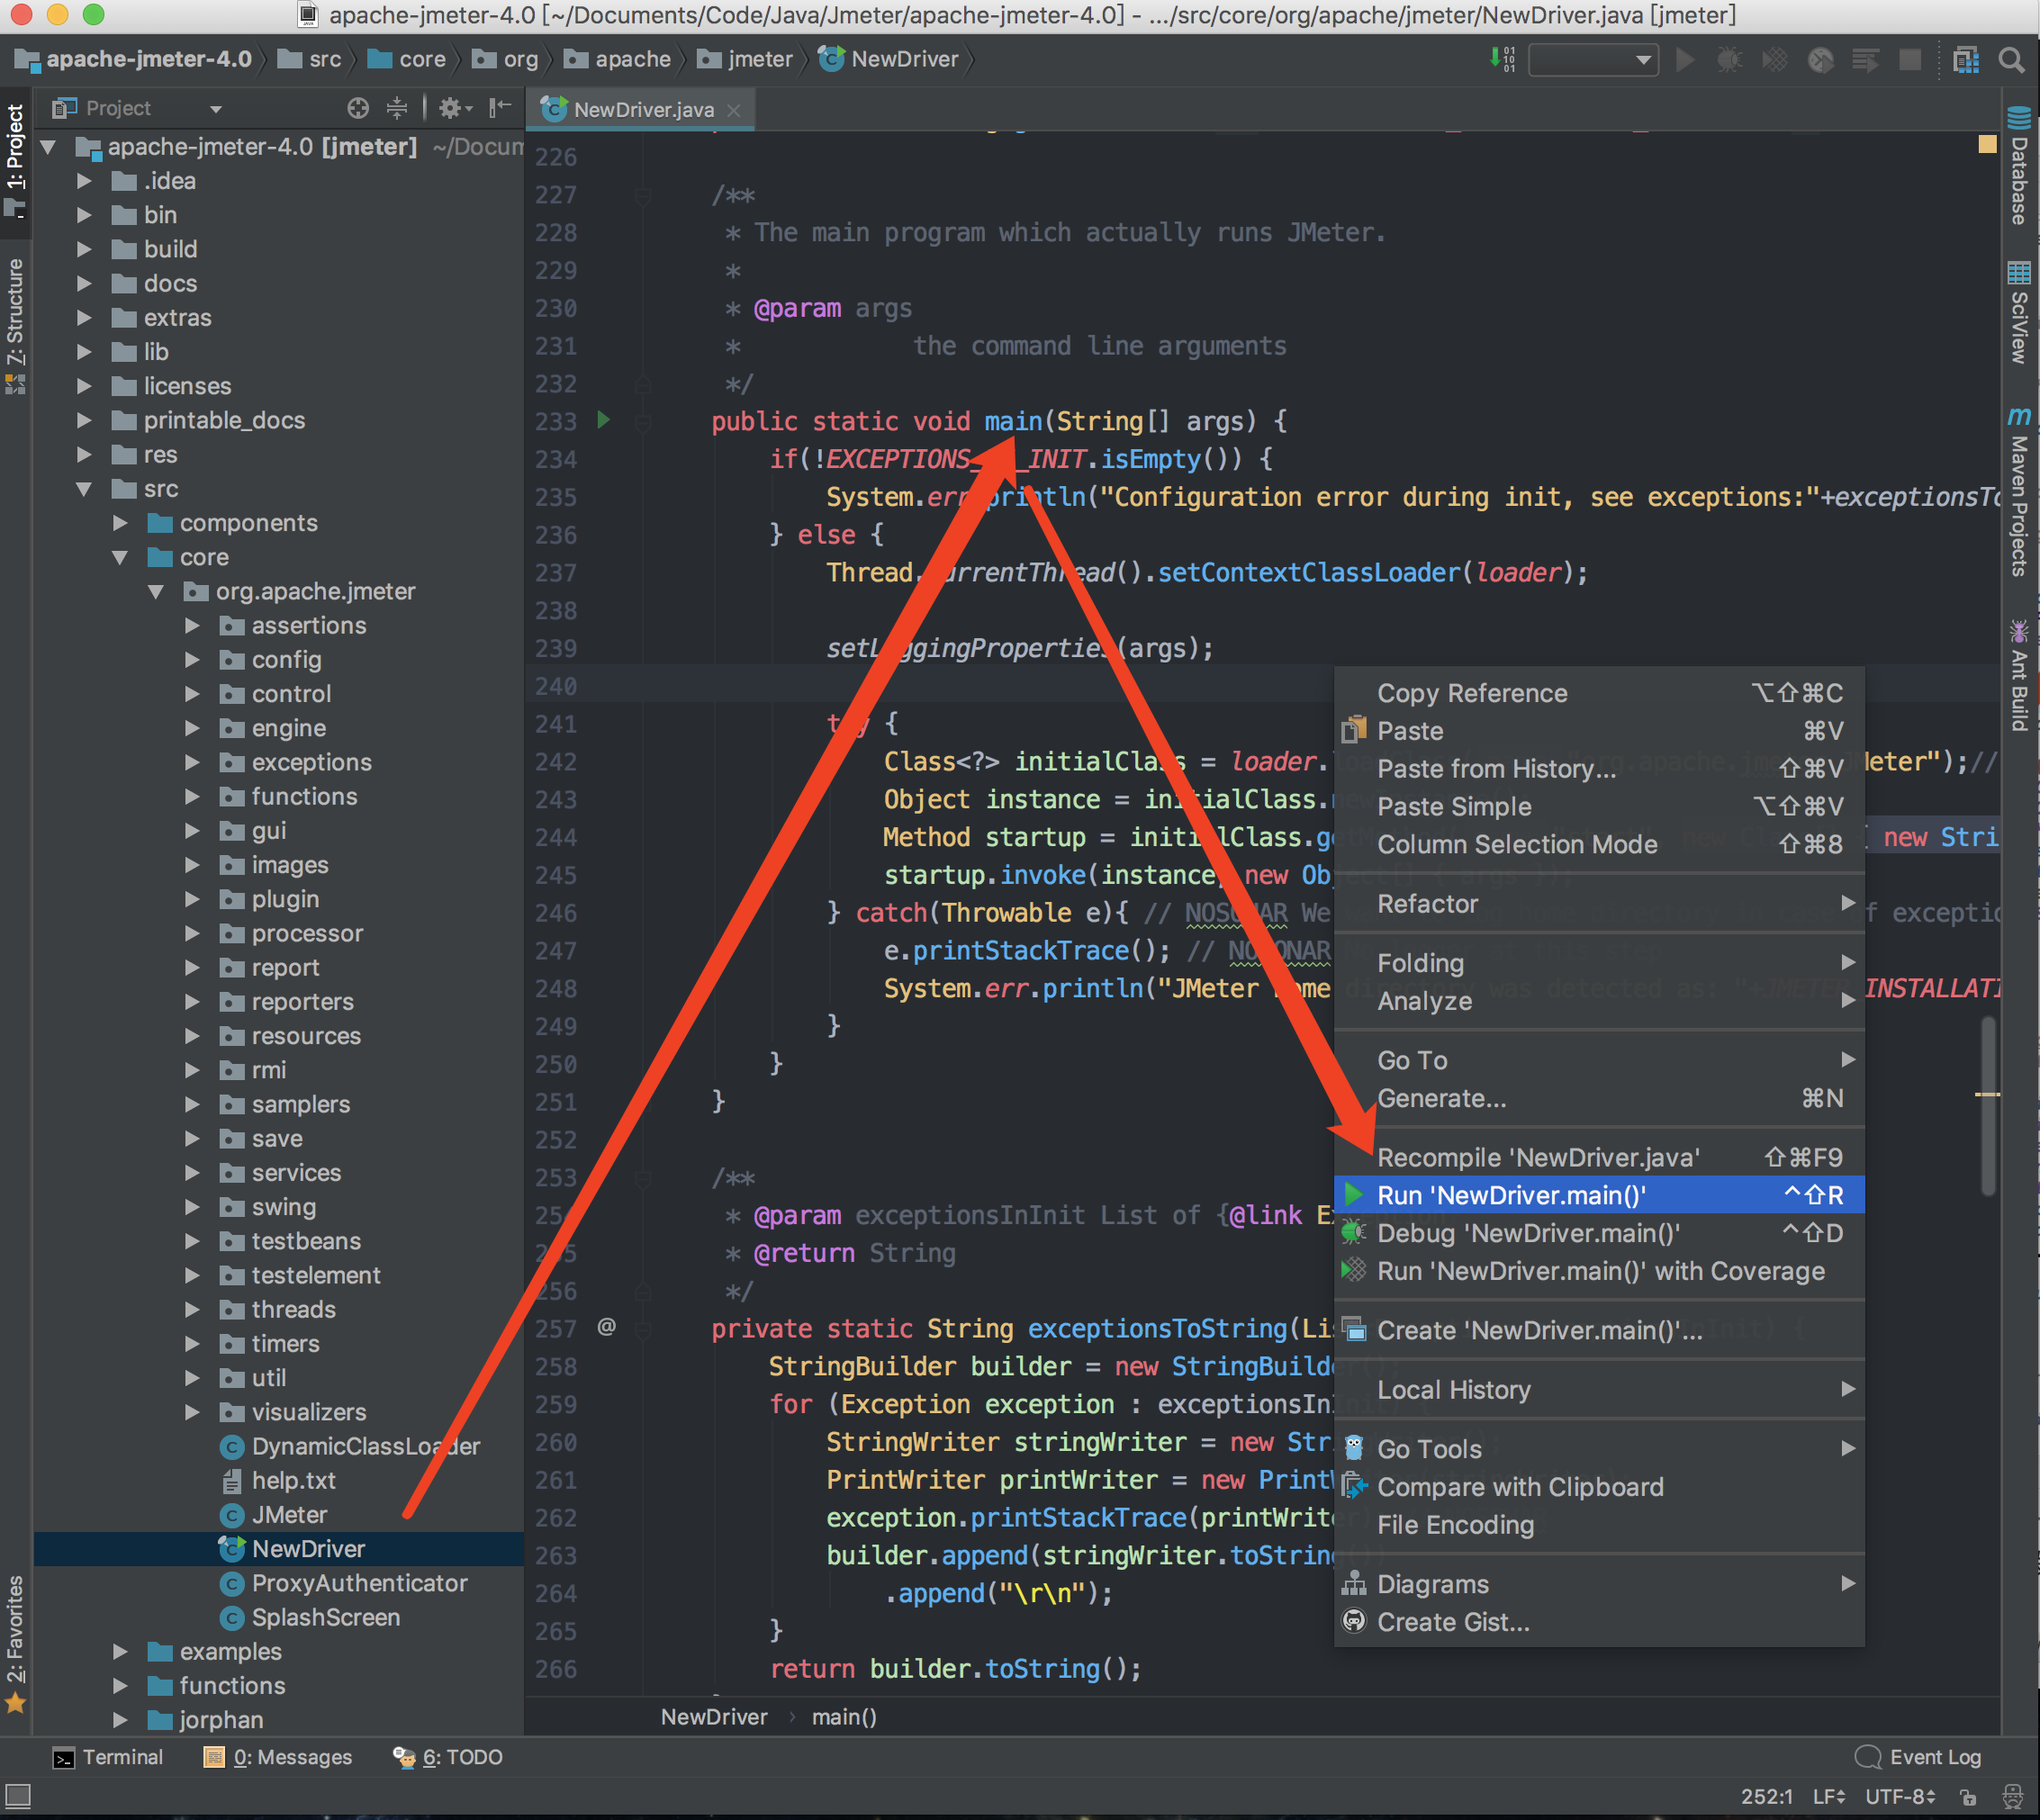Click the Search Everywhere magnifier icon
Image resolution: width=2040 pixels, height=1820 pixels.
coord(2012,60)
